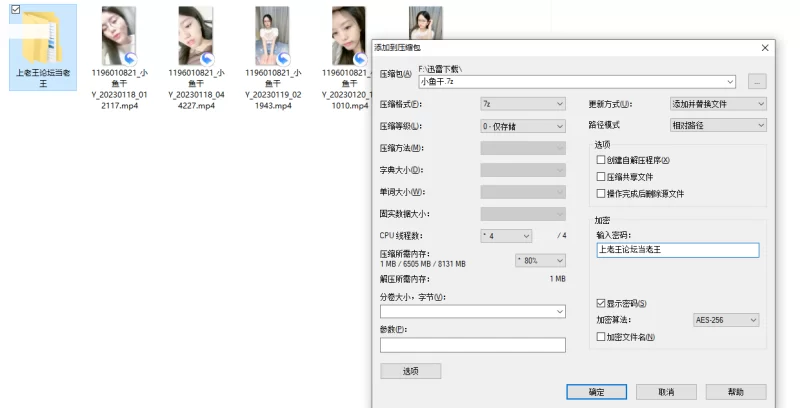The width and height of the screenshot is (800, 408).
Task: Click the 选项 button
Action: (x=411, y=371)
